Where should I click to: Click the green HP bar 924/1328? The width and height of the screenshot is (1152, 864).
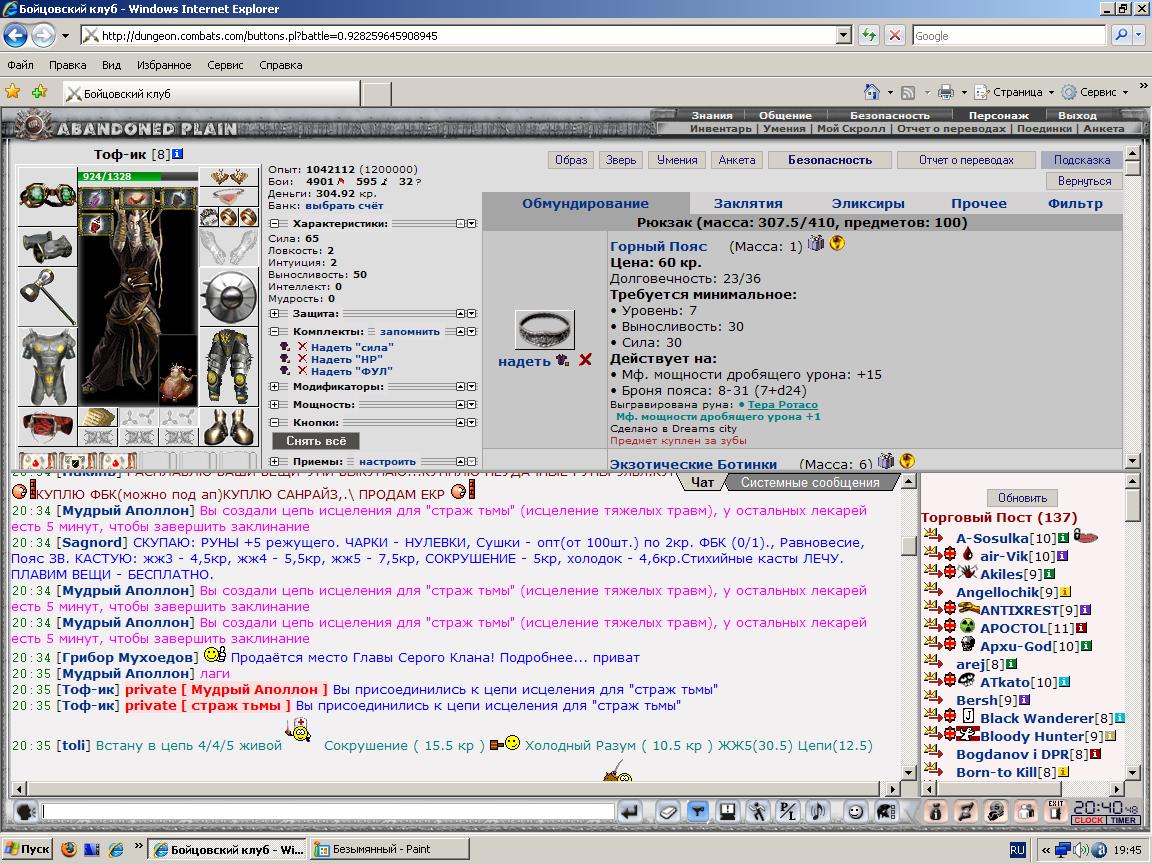[x=138, y=176]
